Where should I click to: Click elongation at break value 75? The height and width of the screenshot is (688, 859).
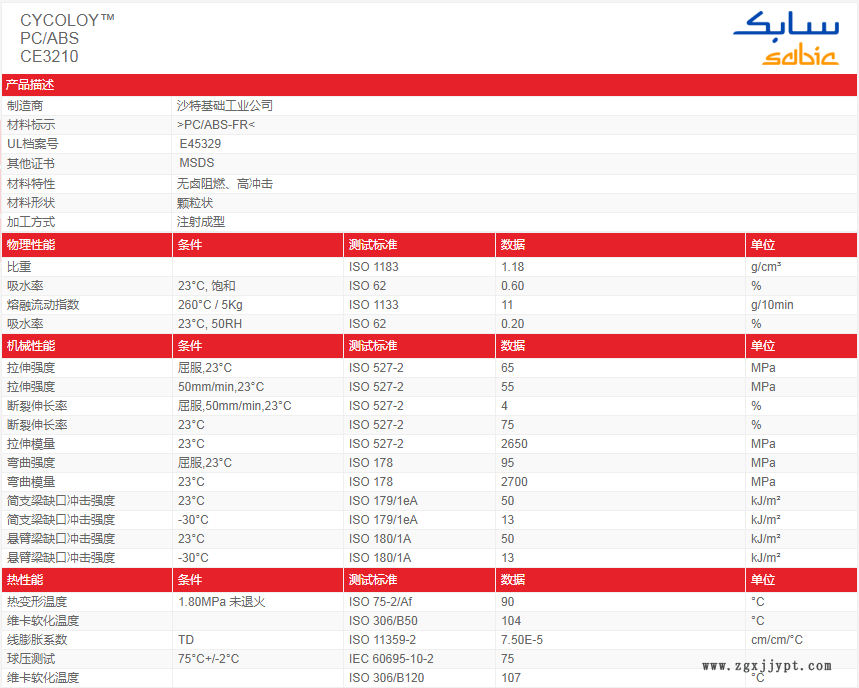click(x=507, y=425)
